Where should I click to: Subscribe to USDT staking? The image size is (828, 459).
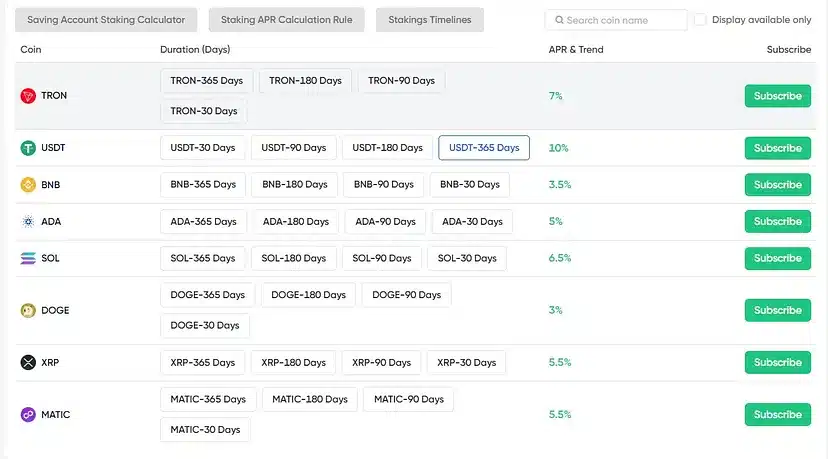[778, 148]
